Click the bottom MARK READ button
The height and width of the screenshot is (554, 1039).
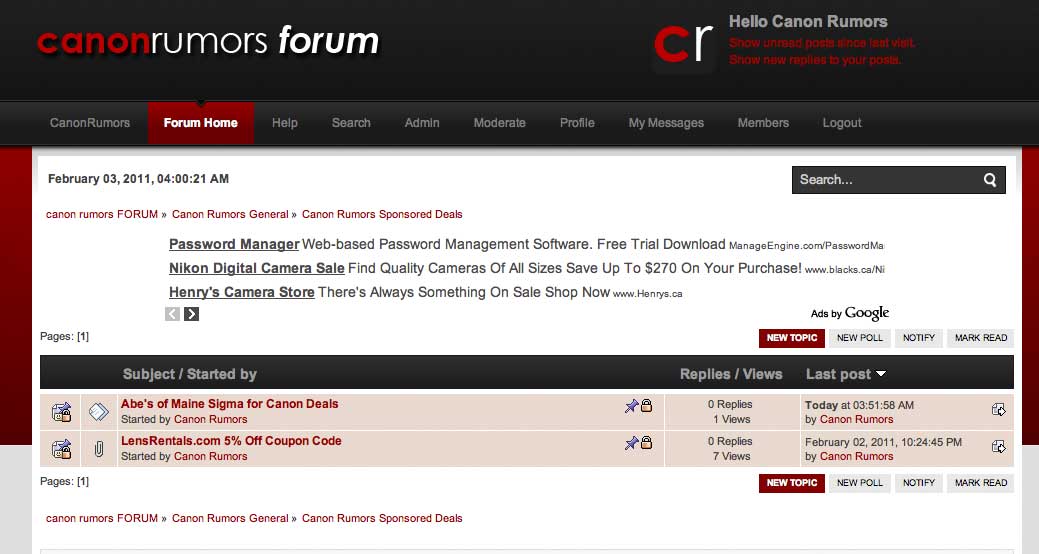(x=981, y=483)
